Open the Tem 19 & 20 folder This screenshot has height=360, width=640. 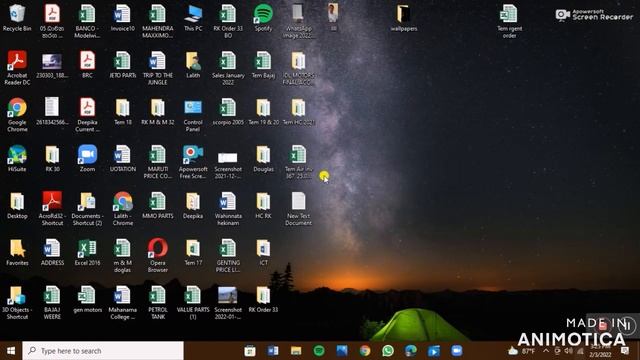click(263, 111)
